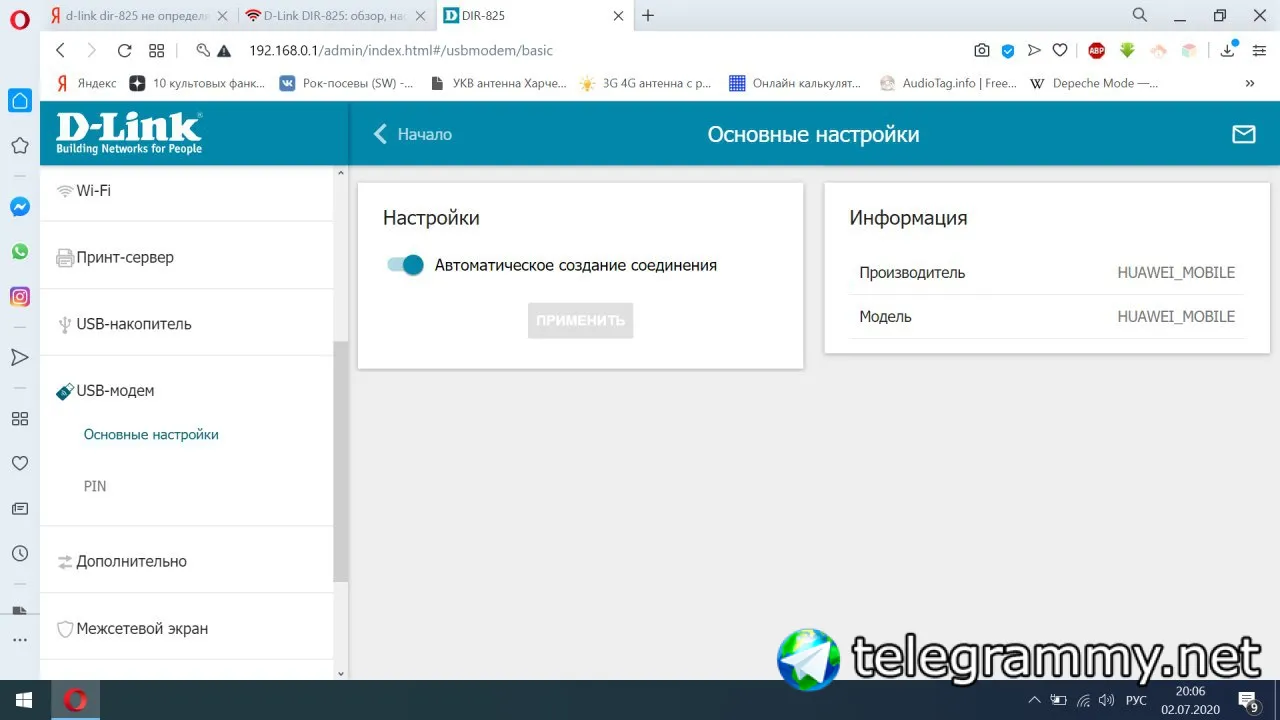
Task: Click the D-Link logo
Action: click(129, 134)
